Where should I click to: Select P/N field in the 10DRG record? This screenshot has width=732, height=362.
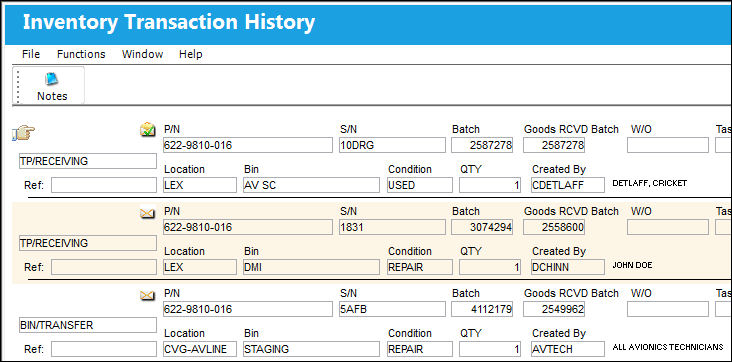(247, 145)
